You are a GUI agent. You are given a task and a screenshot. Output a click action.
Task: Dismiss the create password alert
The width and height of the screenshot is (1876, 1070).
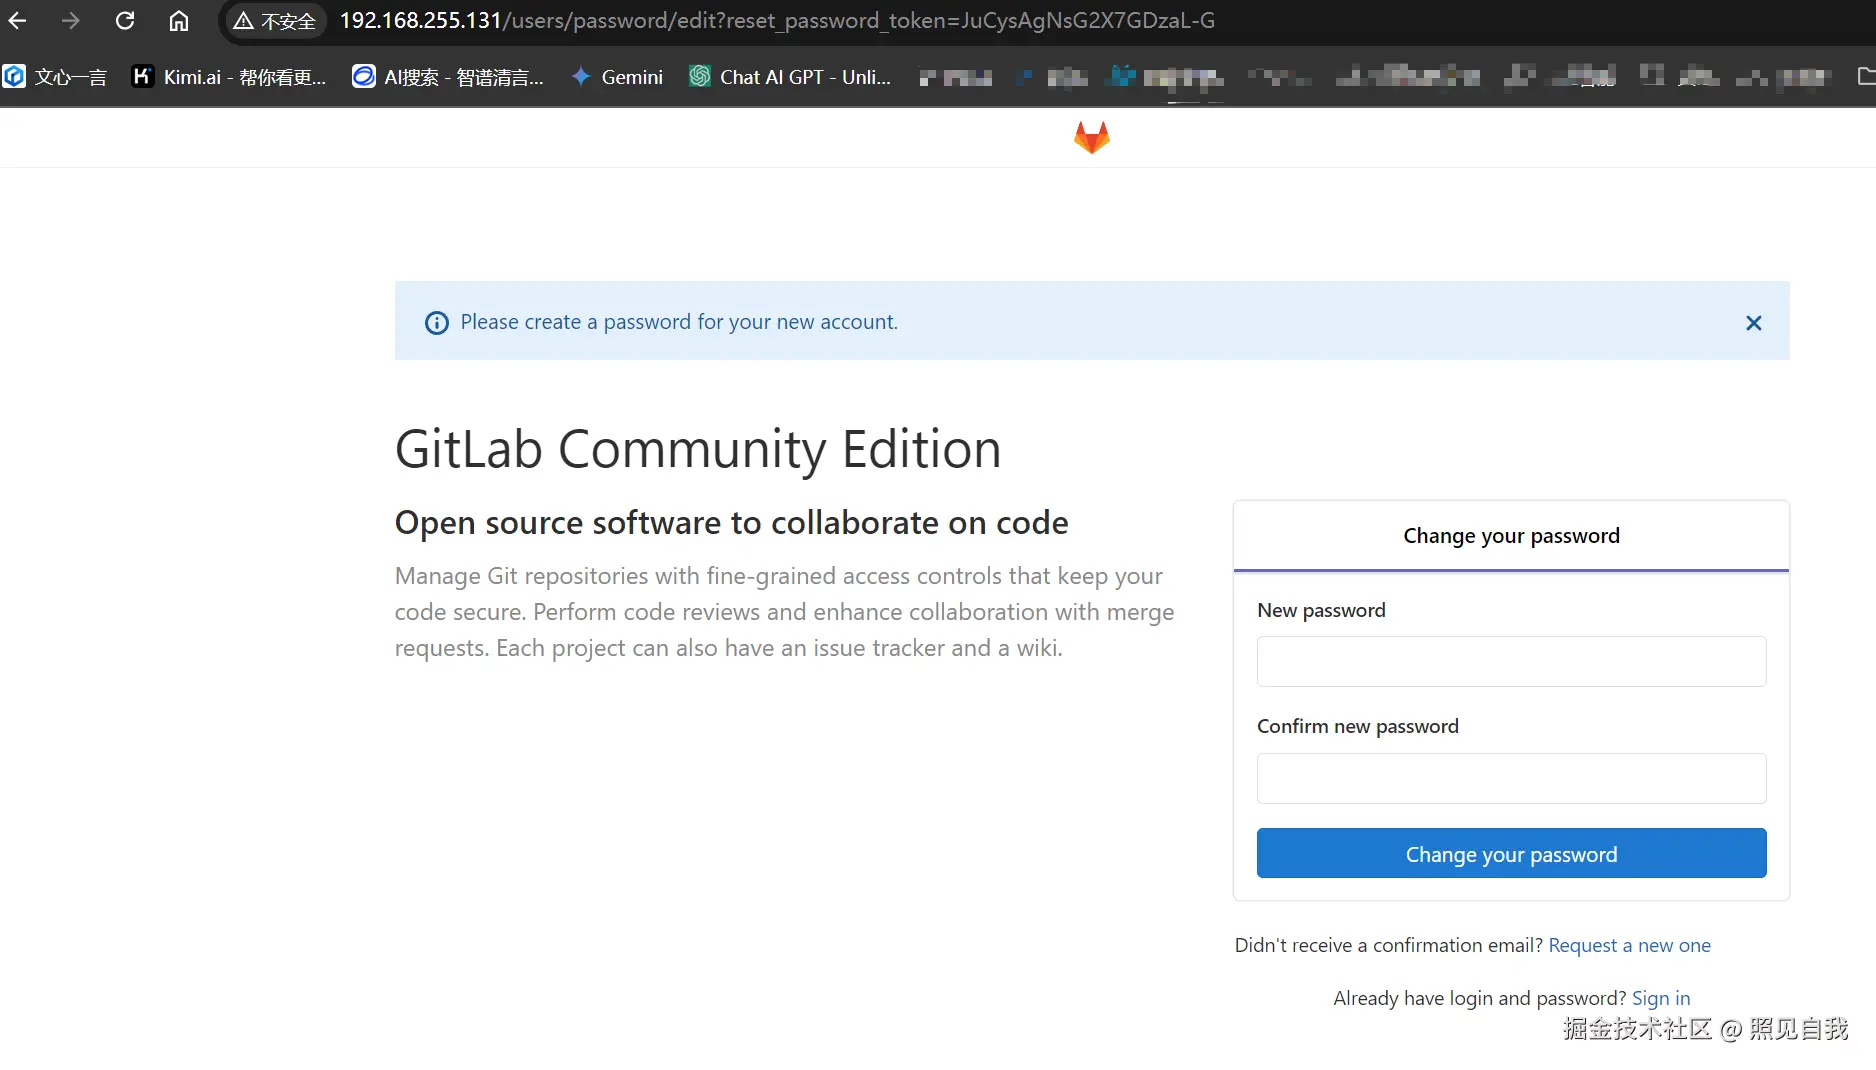1754,323
